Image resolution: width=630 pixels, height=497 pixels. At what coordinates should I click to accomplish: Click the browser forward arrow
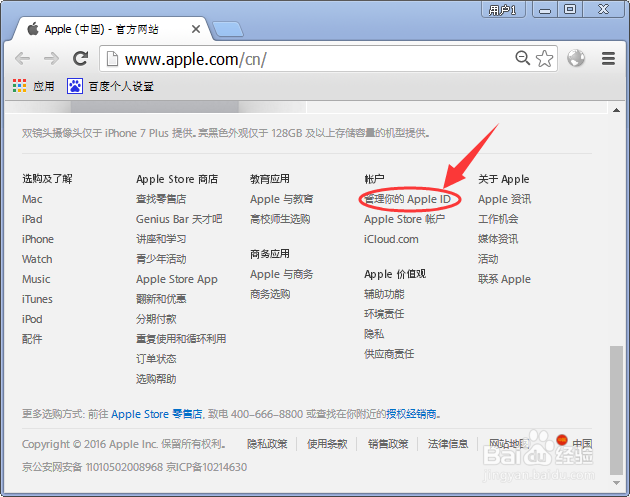[51, 59]
